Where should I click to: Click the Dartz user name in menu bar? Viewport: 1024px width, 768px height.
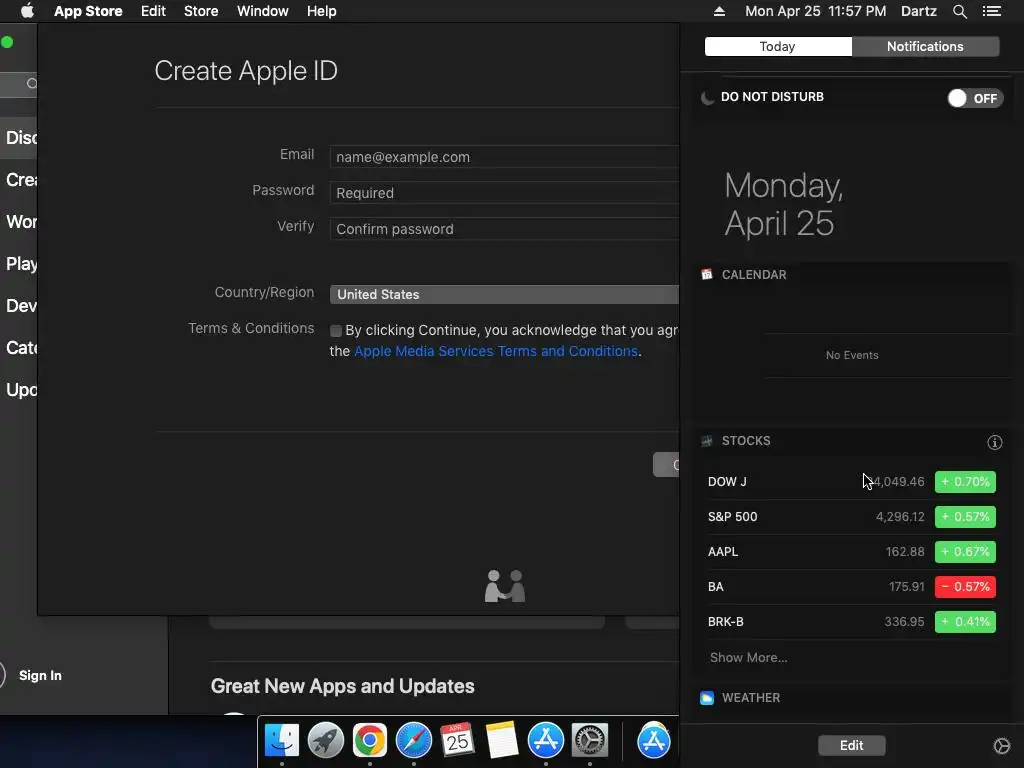(919, 11)
